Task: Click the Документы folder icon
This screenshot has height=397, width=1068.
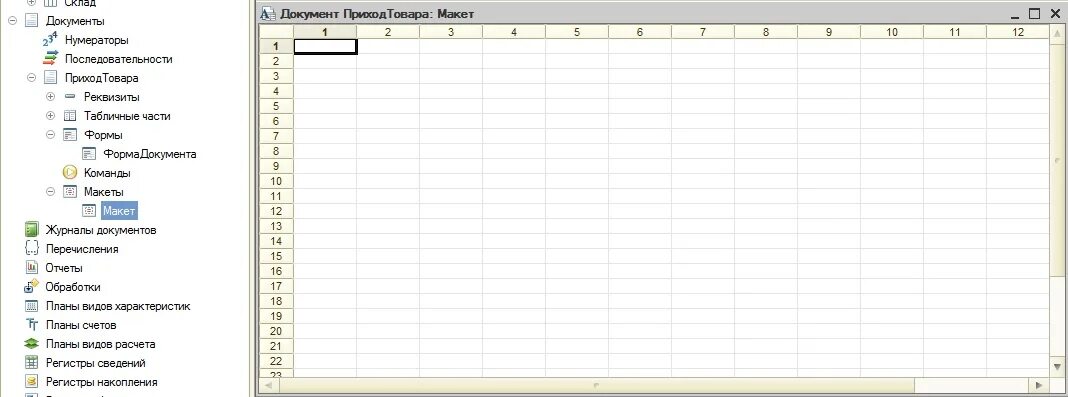Action: [x=31, y=21]
